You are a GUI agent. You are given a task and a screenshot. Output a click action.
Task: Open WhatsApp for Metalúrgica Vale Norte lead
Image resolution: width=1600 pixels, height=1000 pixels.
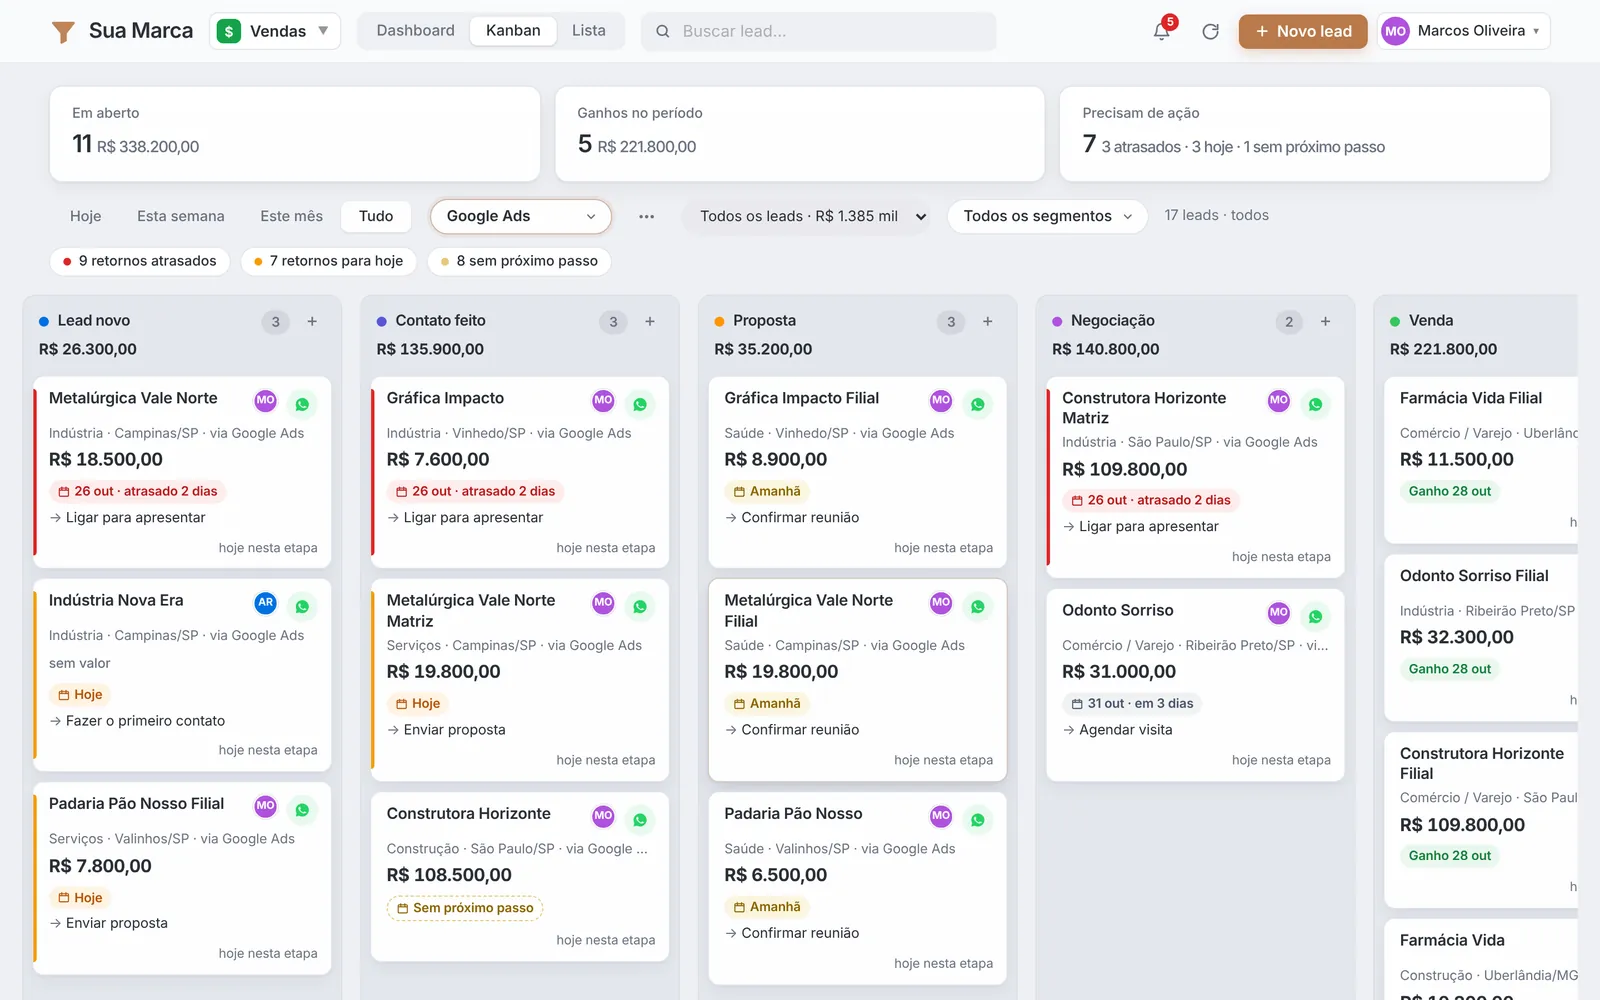(x=302, y=404)
